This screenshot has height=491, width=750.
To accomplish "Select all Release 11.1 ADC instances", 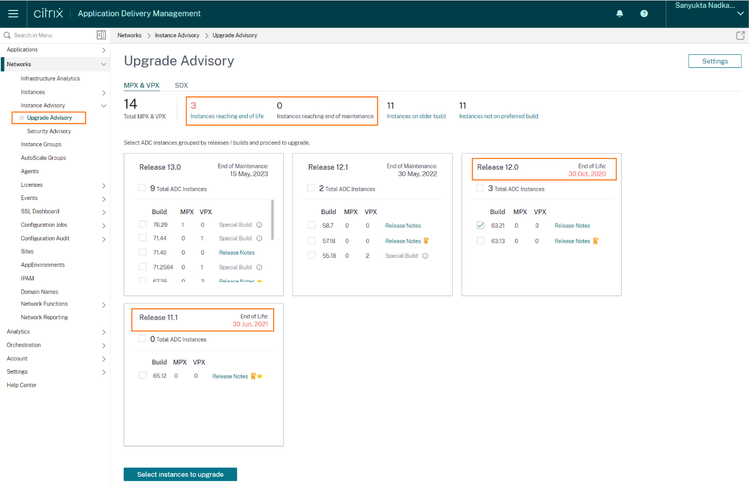I will (142, 338).
